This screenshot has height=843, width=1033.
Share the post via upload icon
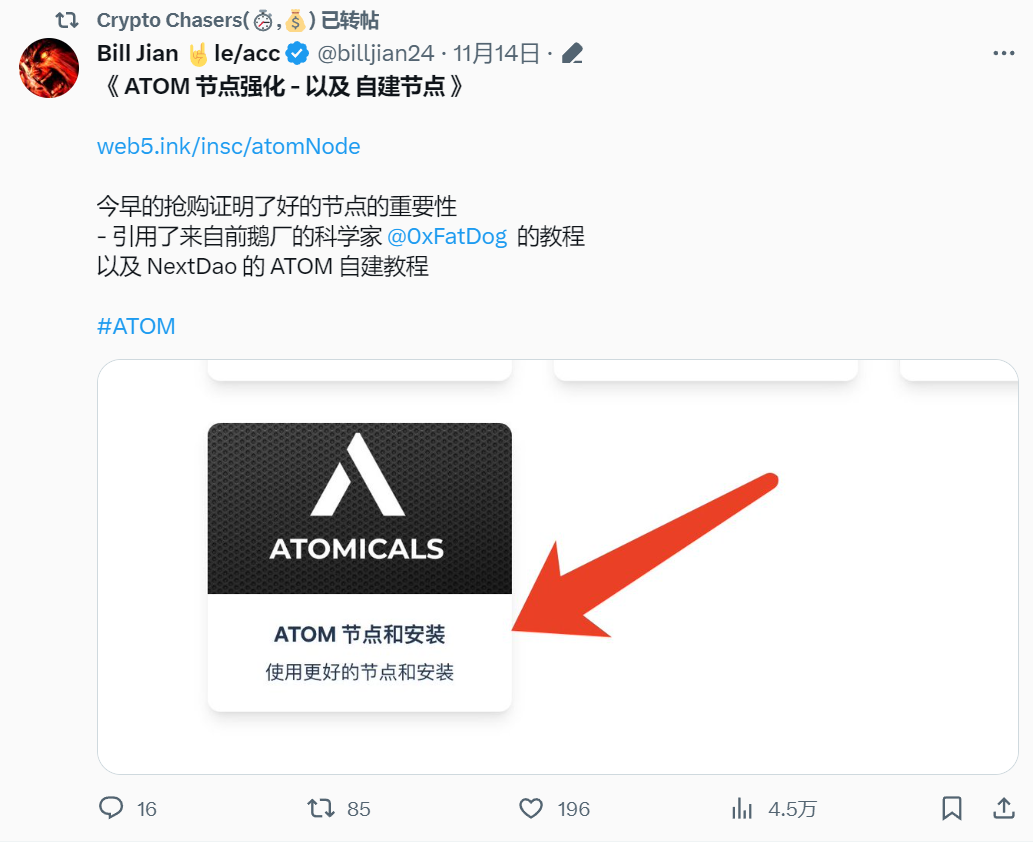(1003, 808)
